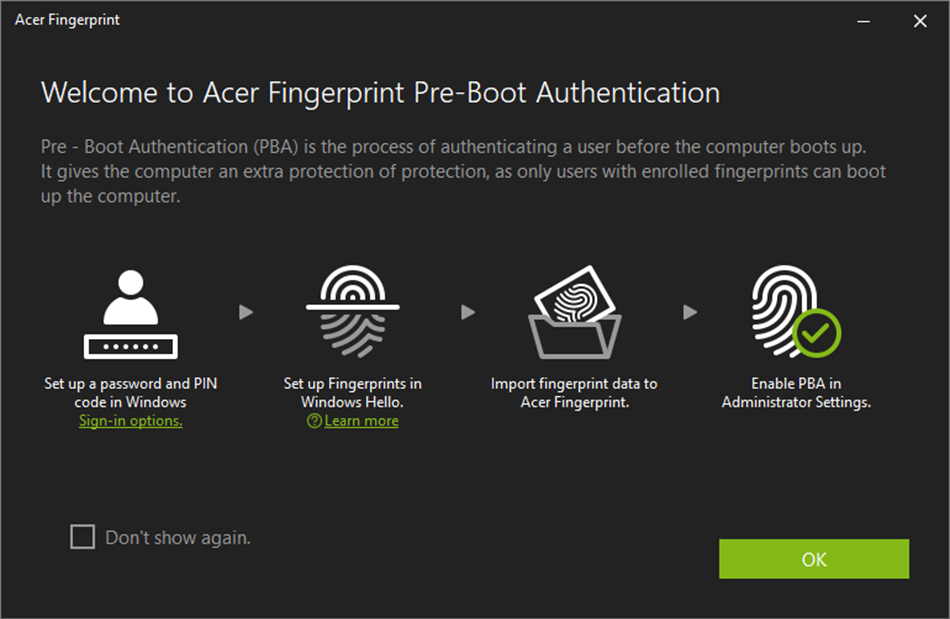950x619 pixels.
Task: Select the Import fingerprint data step label
Action: [574, 392]
